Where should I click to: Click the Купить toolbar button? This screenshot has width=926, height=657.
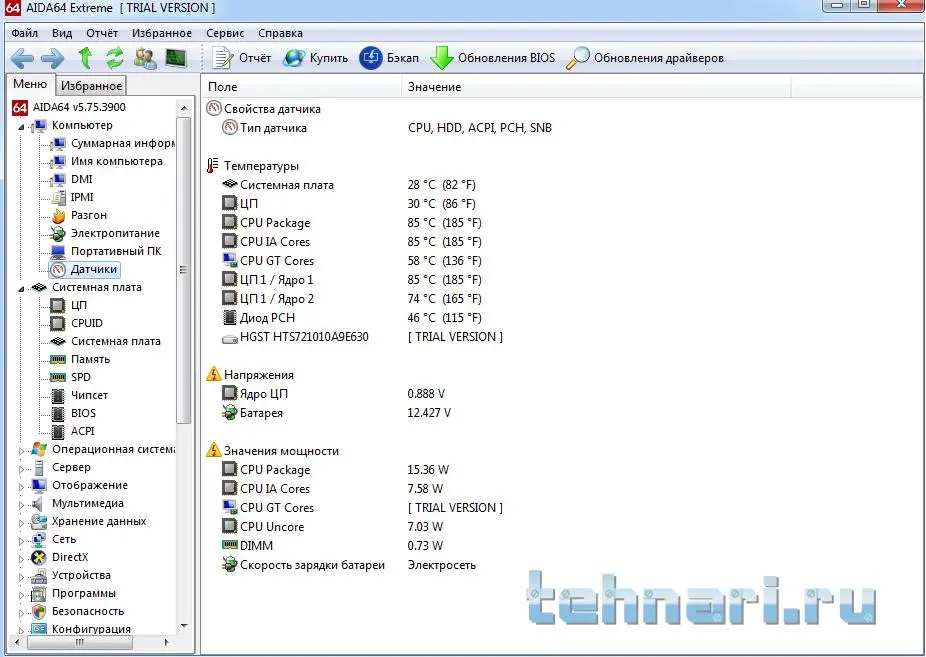(x=315, y=58)
